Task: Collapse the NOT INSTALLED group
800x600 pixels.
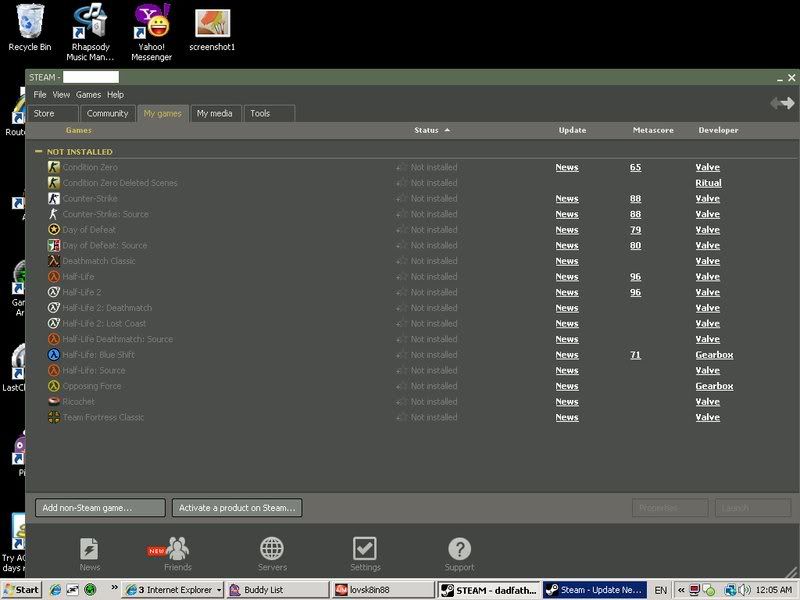Action: tap(38, 152)
